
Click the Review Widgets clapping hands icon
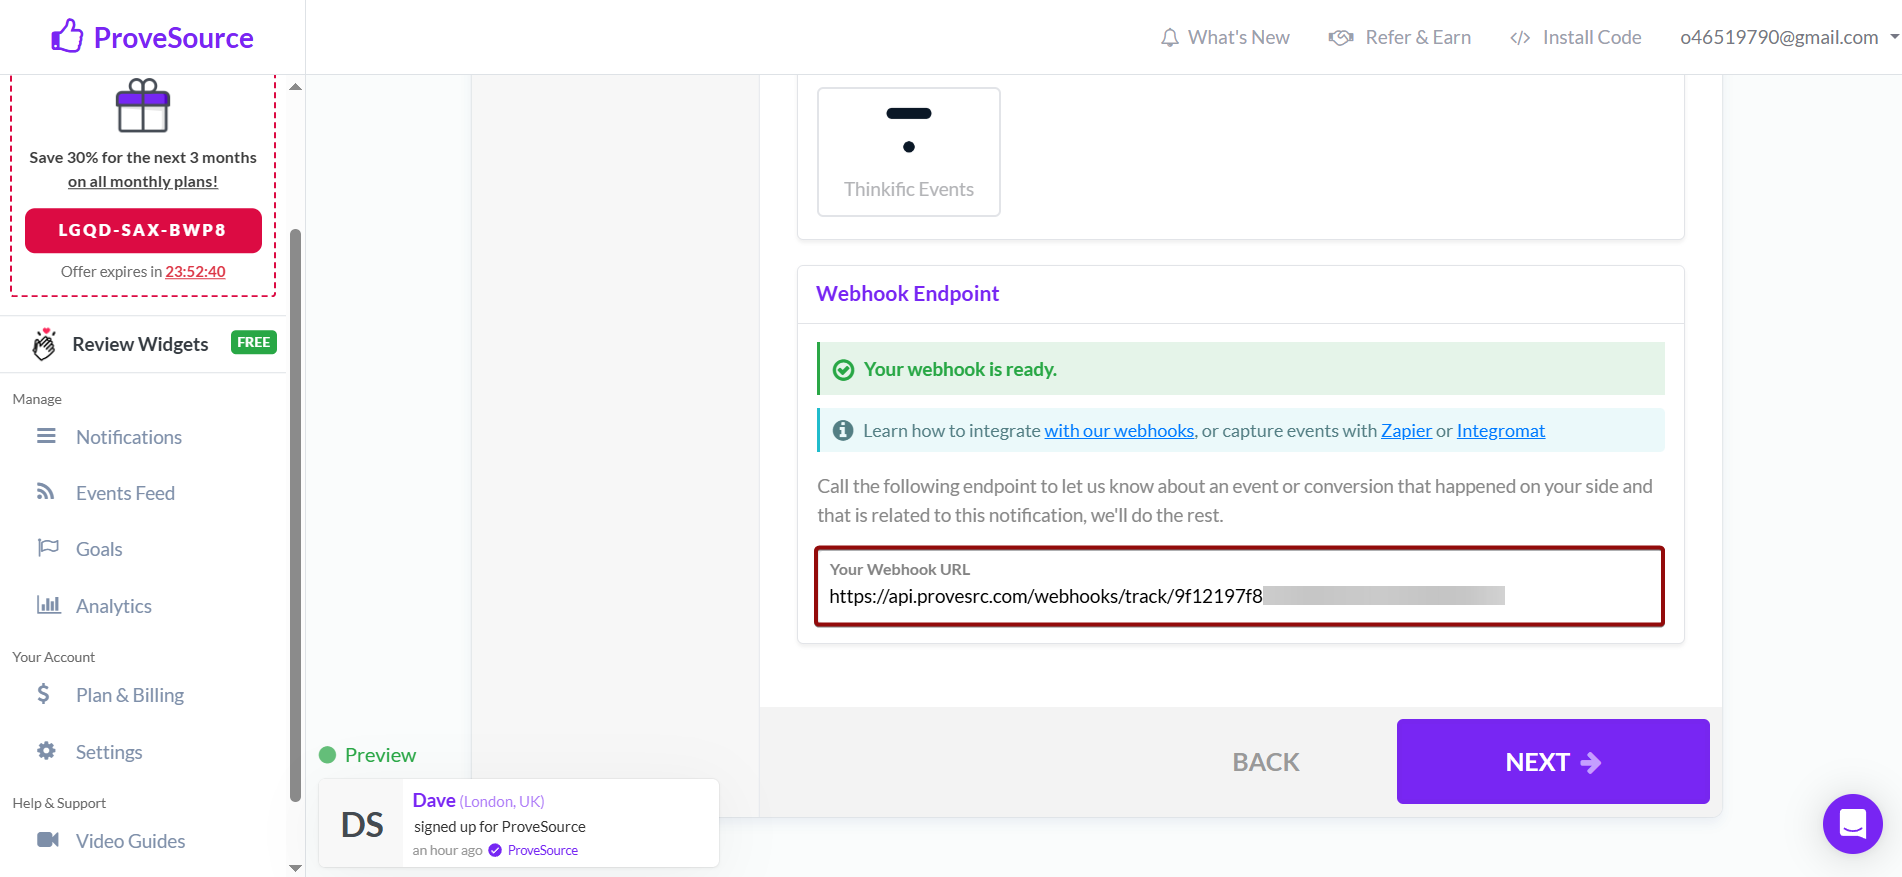point(44,344)
